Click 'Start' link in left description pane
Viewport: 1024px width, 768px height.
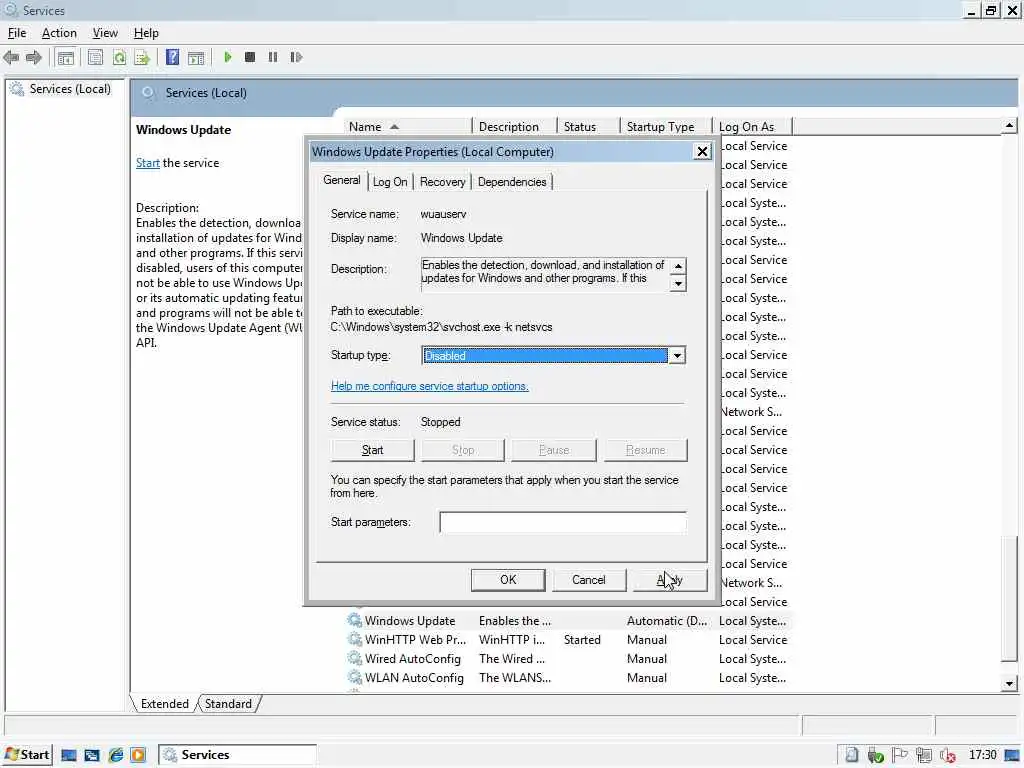148,163
